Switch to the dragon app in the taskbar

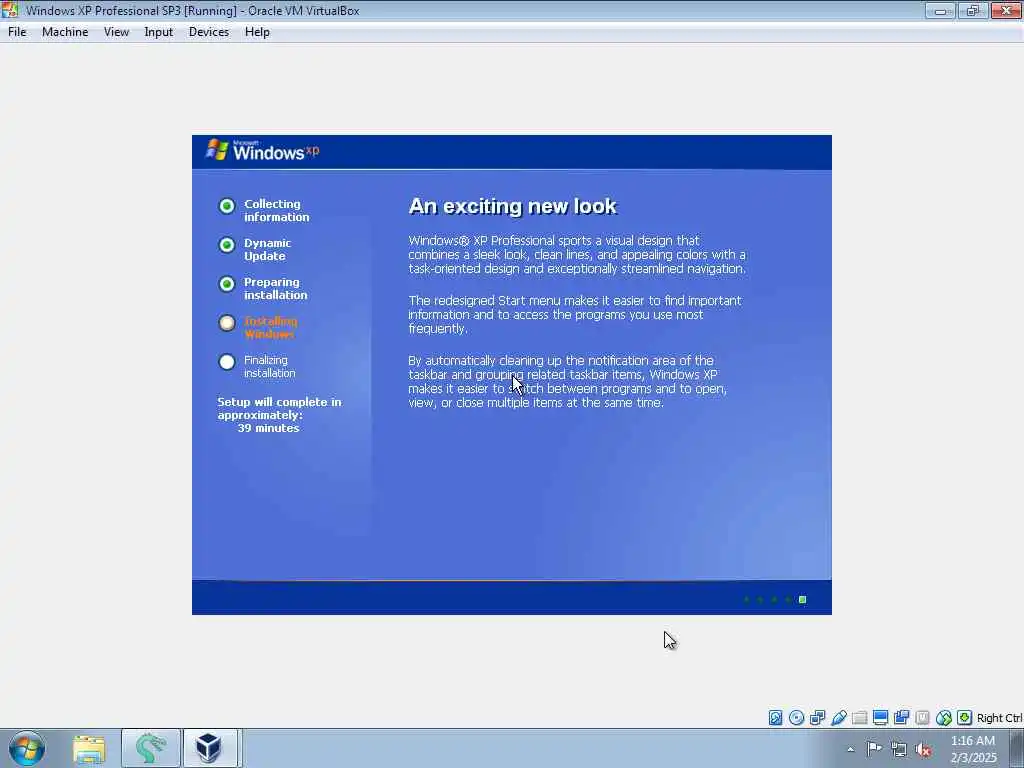tap(151, 748)
